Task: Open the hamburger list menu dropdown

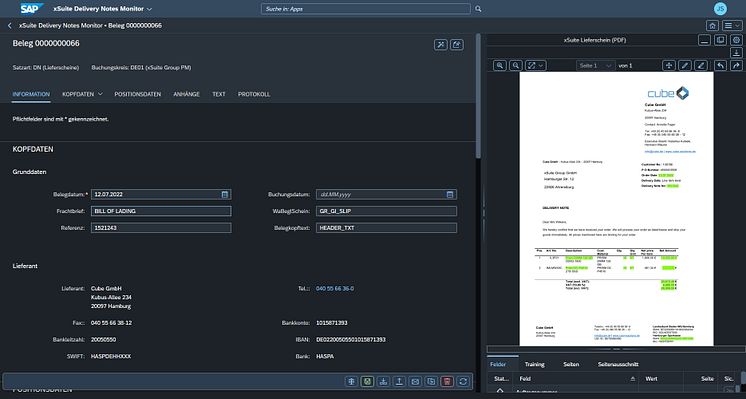Action: [x=732, y=26]
